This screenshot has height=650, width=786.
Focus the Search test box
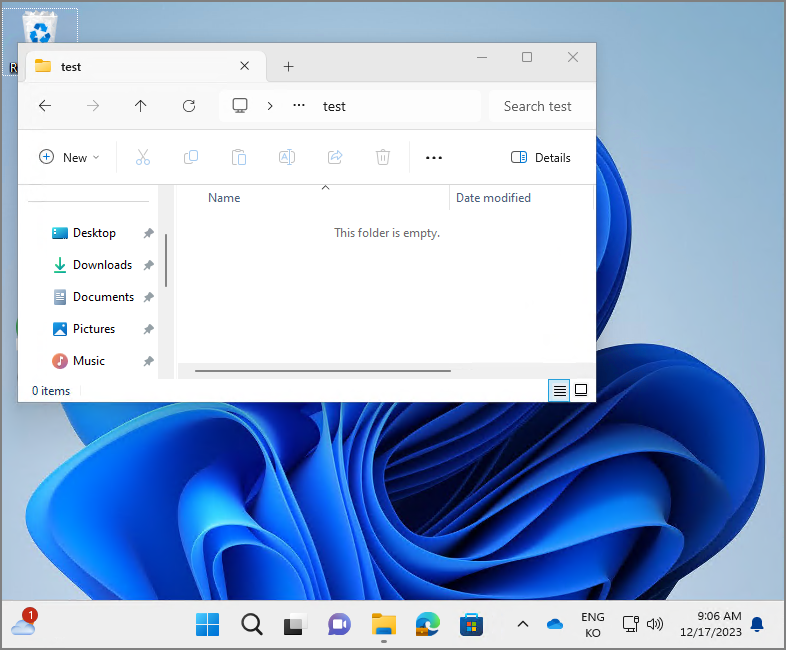pos(541,106)
